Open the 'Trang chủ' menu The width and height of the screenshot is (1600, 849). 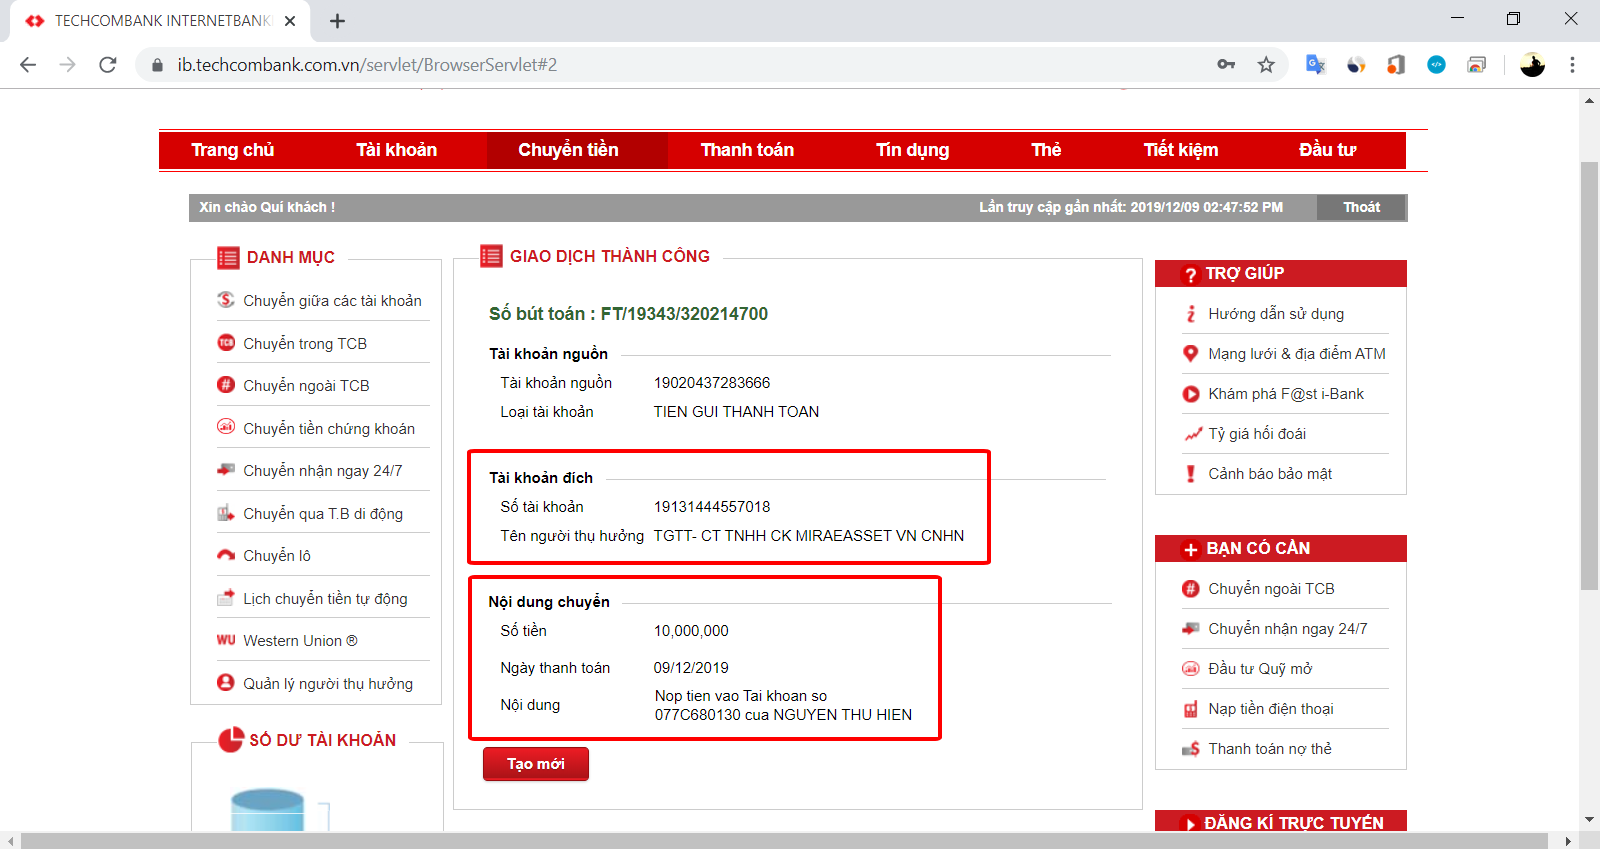tap(233, 150)
